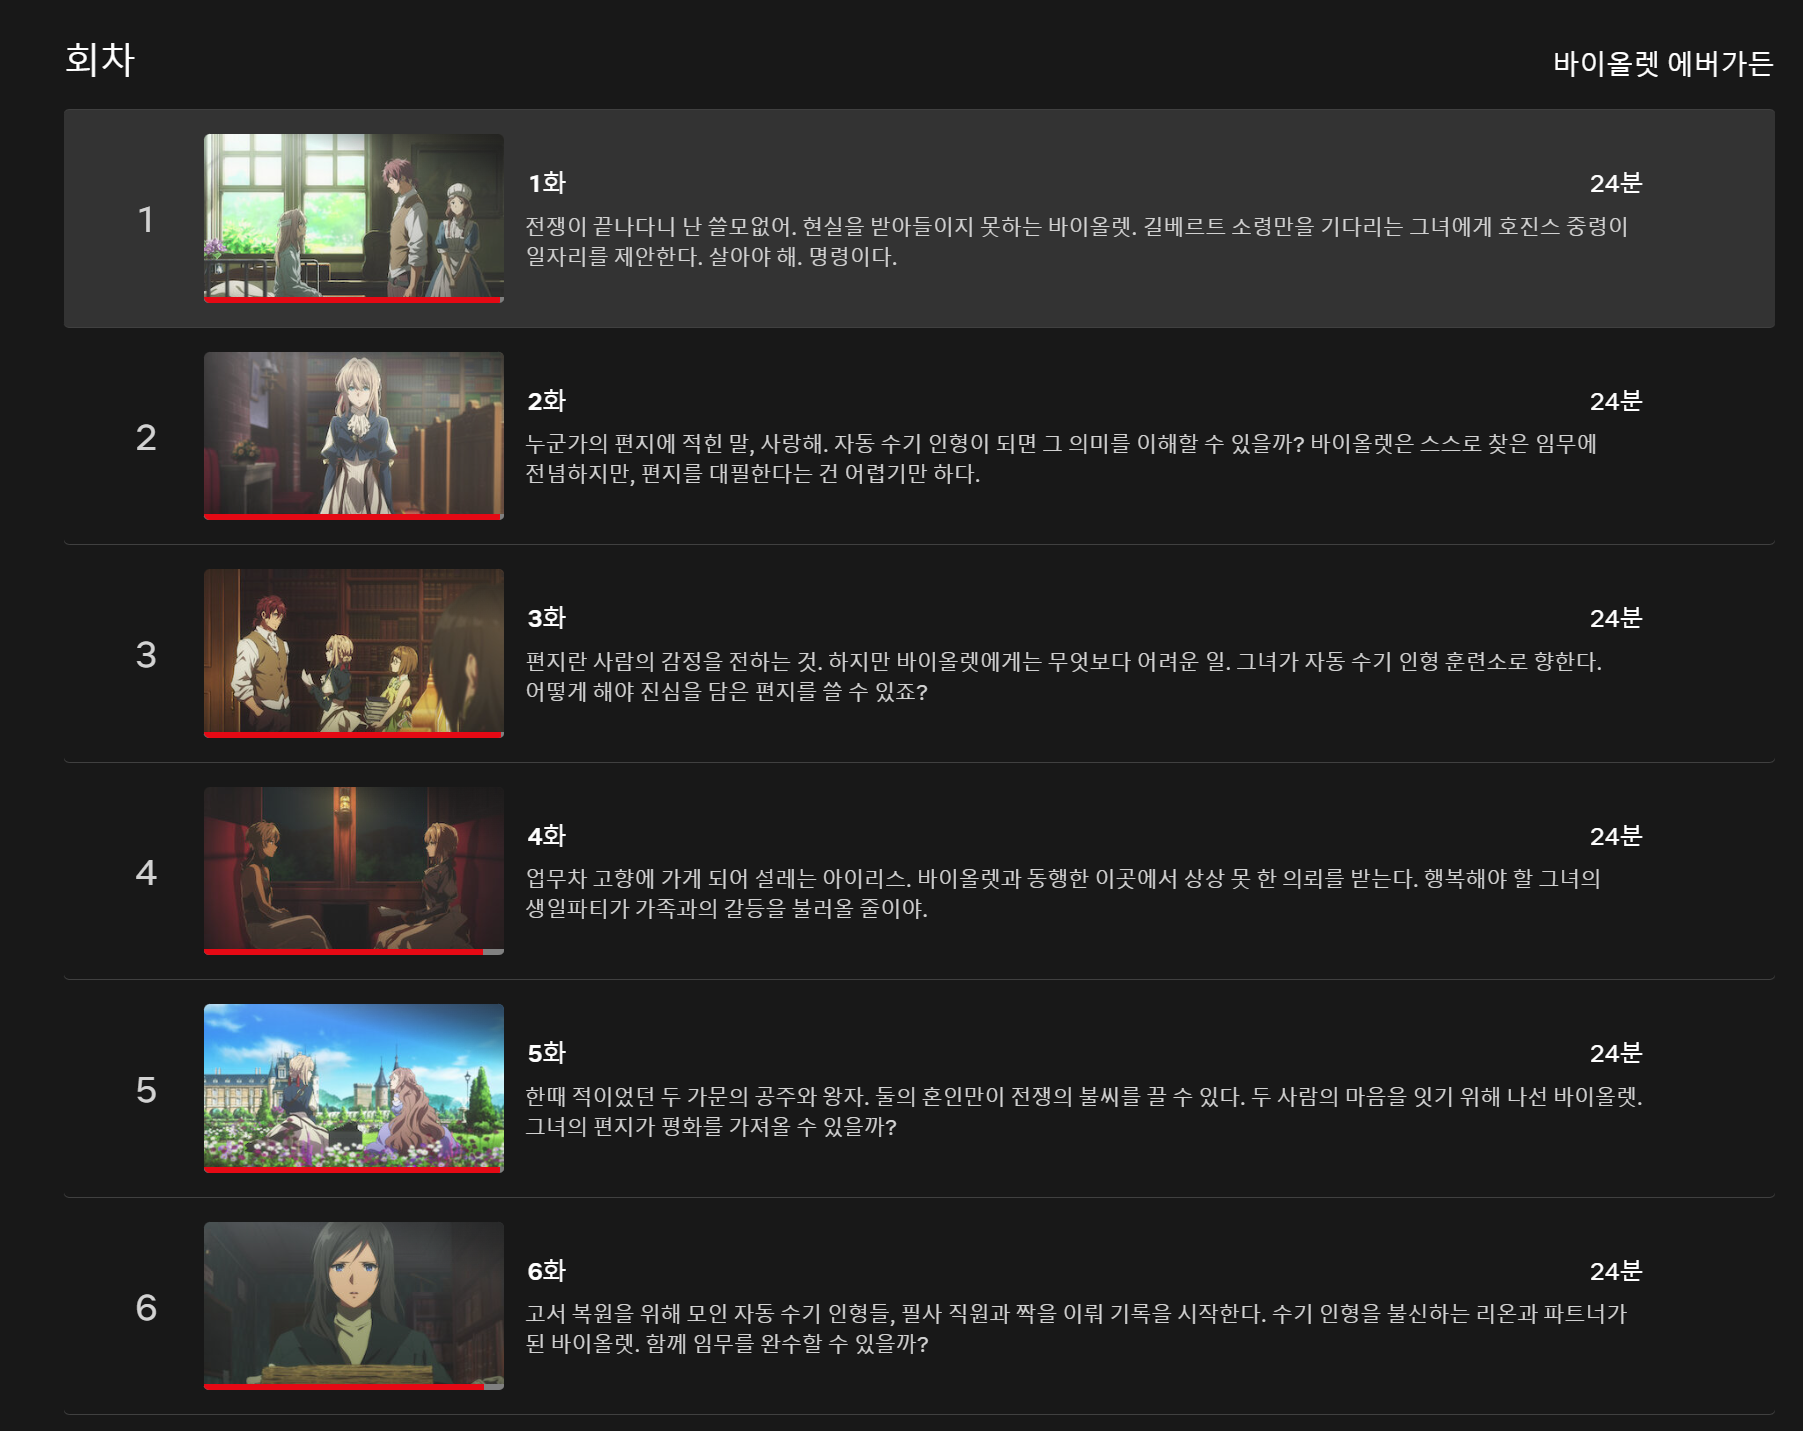This screenshot has height=1431, width=1803.
Task: Select episode number 3 in list
Action: tap(146, 654)
